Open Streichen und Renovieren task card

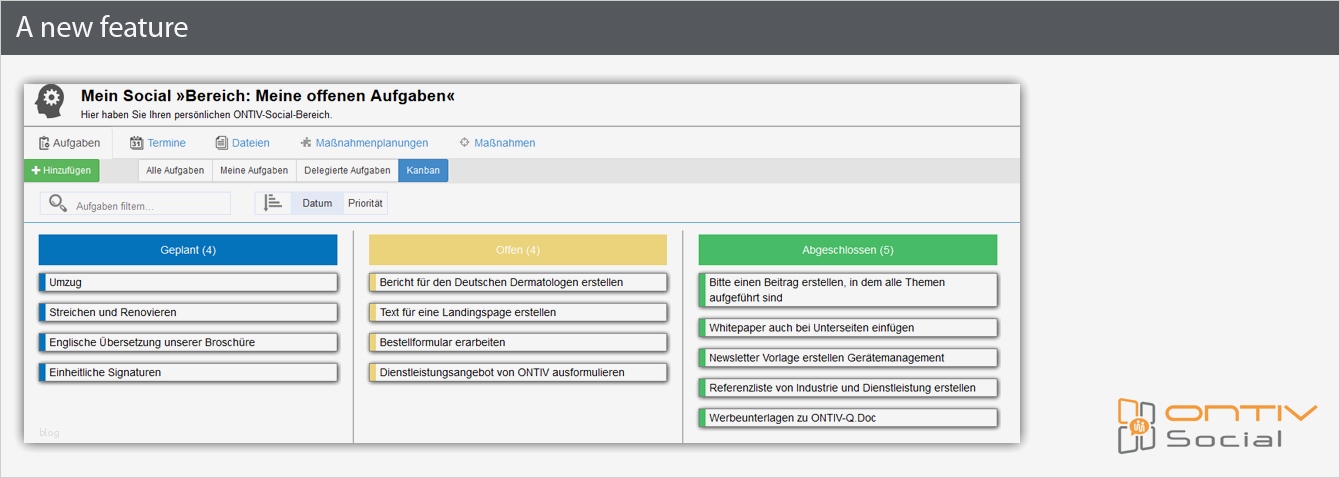tap(188, 312)
